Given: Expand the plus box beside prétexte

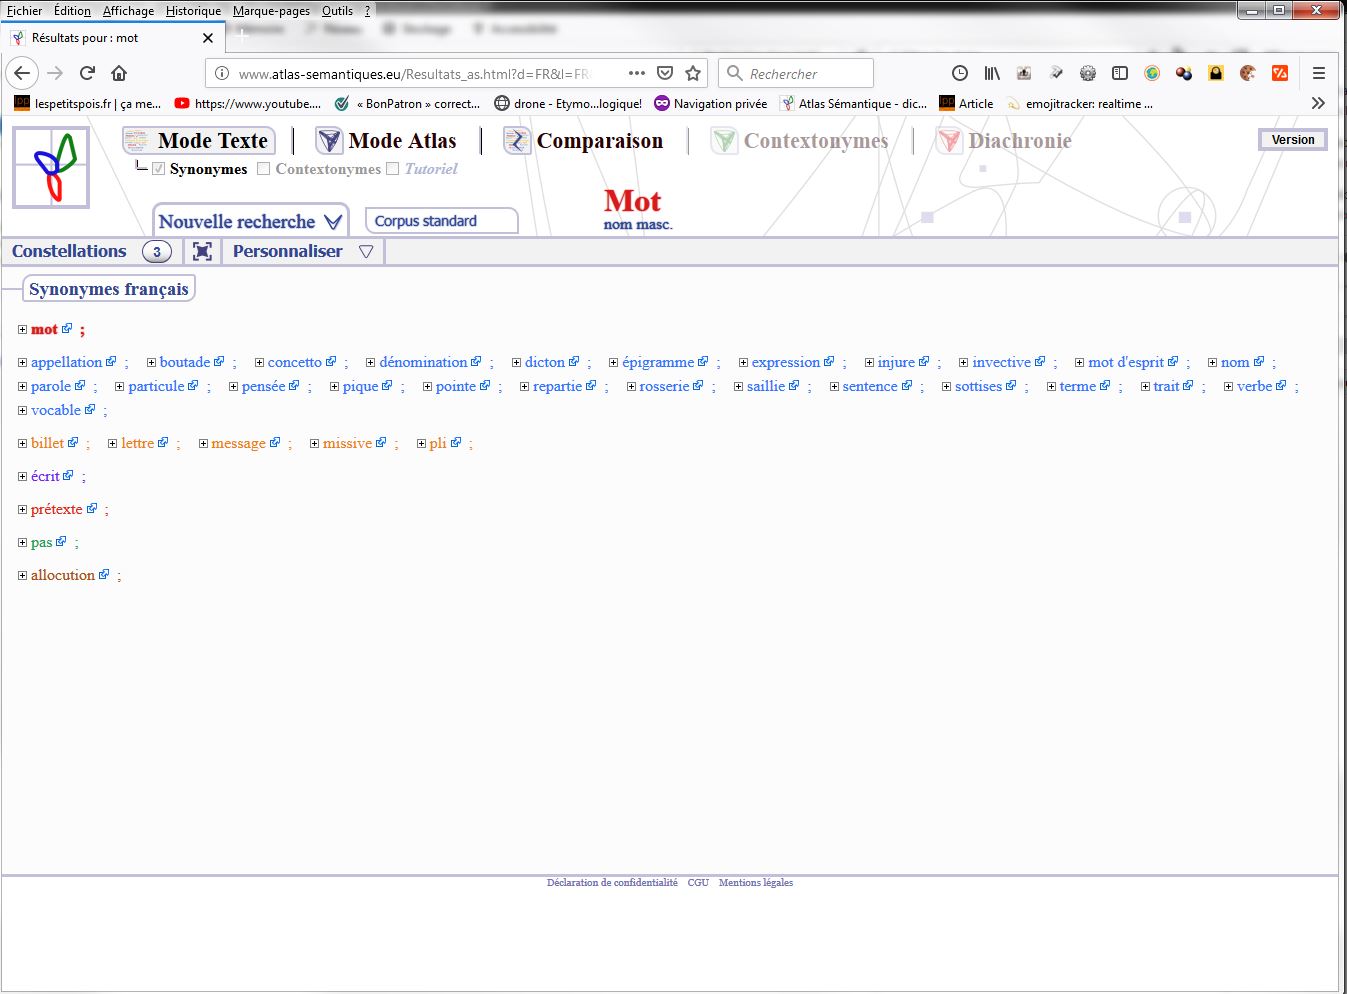Looking at the screenshot, I should 22,510.
